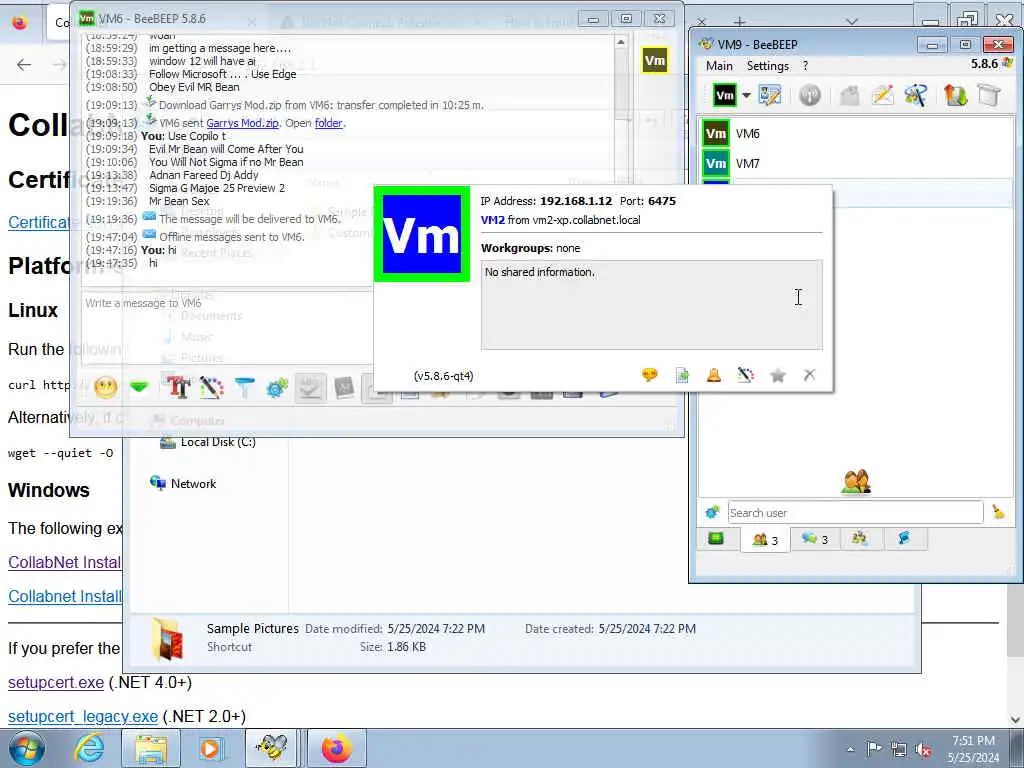1024x768 pixels.
Task: Click the Firefox back arrow
Action: (x=24, y=65)
